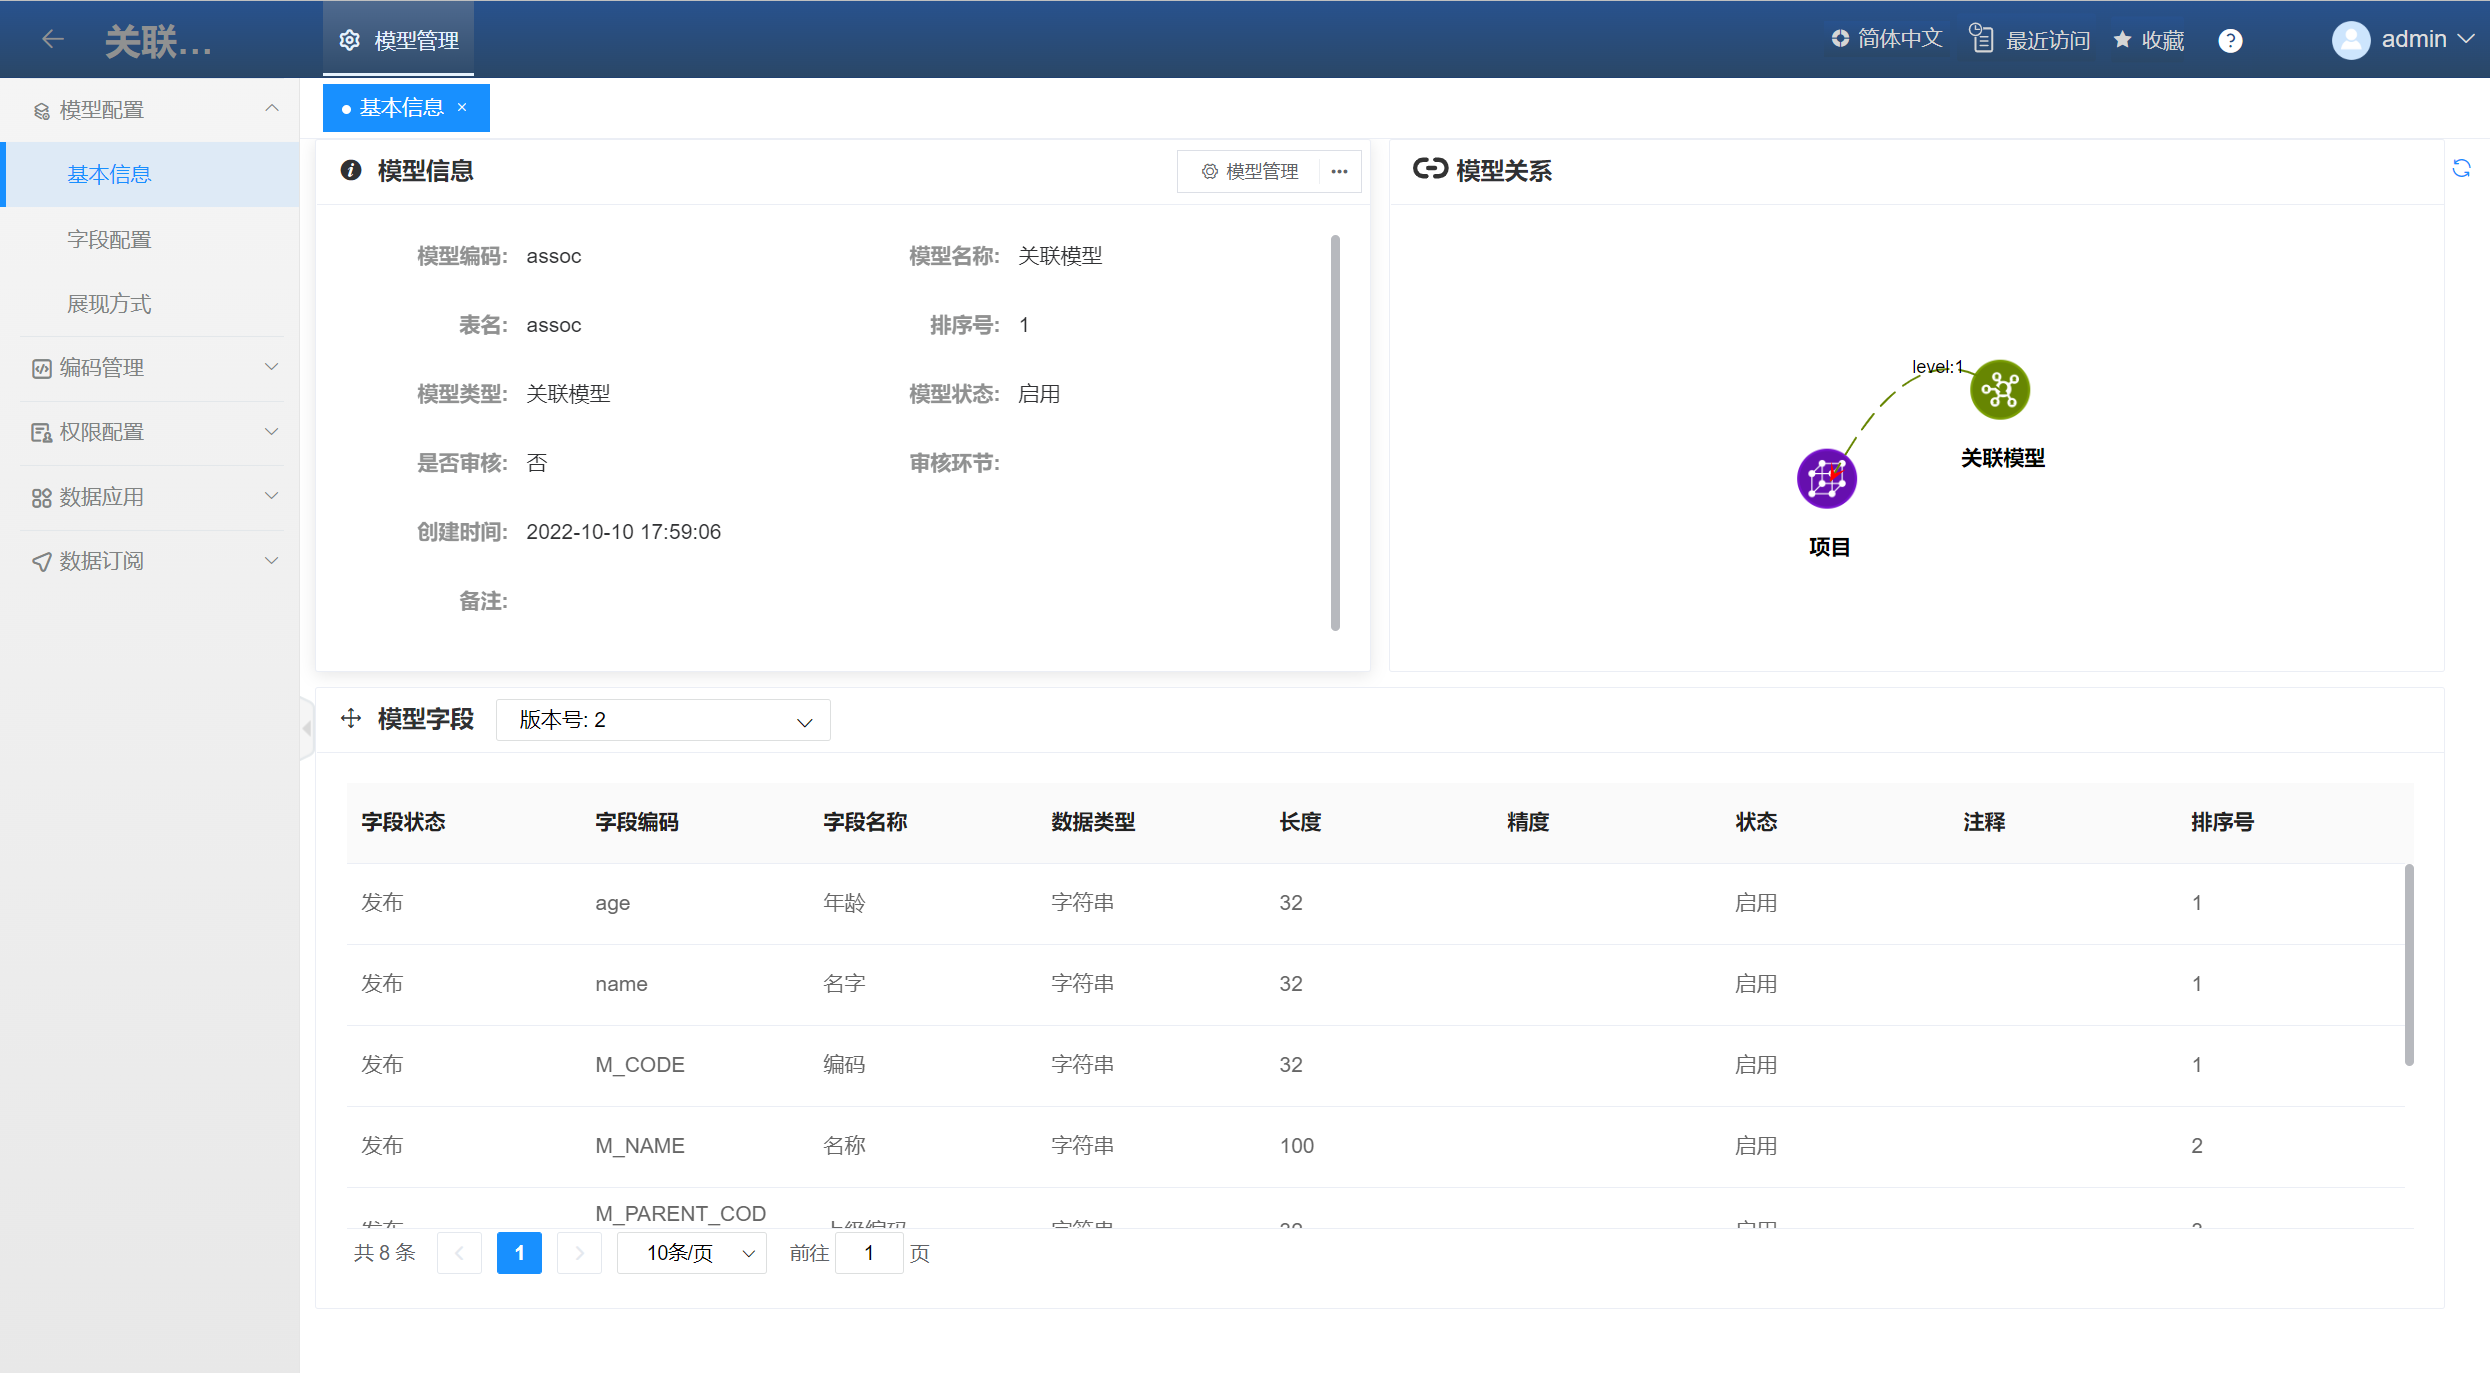Screen dimensions: 2490x1373
Task: Close the 基本信息 tab
Action: pyautogui.click(x=462, y=107)
